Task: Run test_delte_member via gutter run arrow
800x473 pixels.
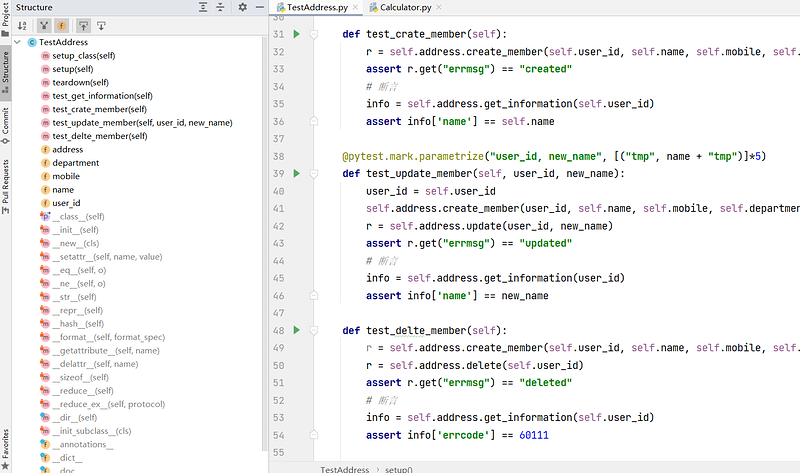Action: 296,330
